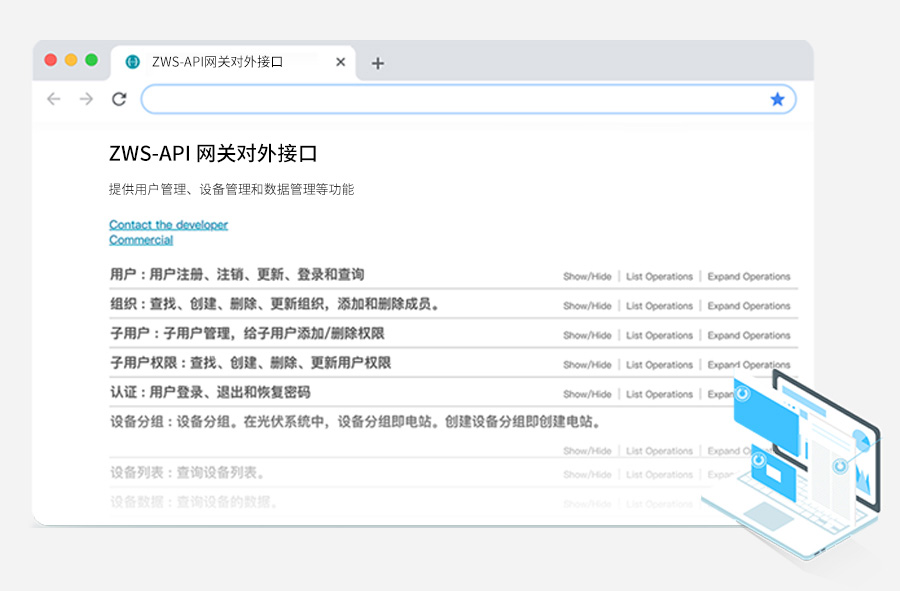900x591 pixels.
Task: Expand Operations for the 子用户 section
Action: [x=749, y=336]
